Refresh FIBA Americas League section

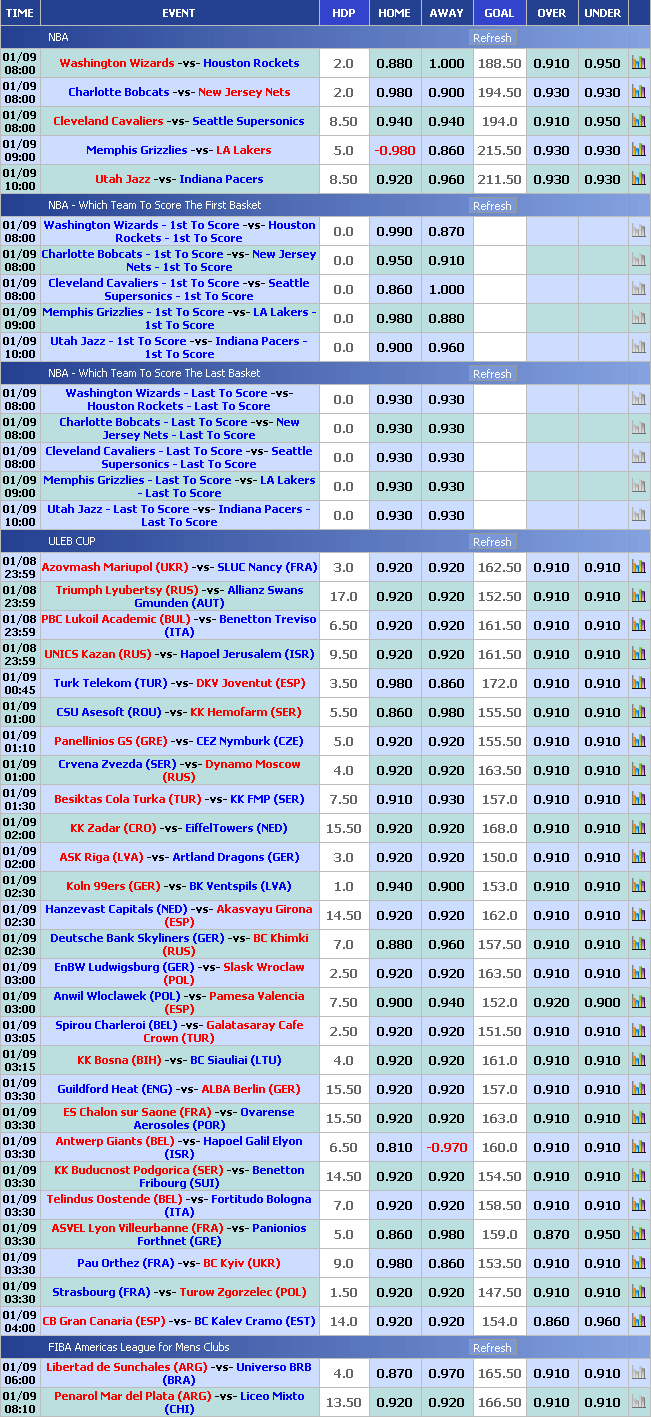pos(492,1348)
